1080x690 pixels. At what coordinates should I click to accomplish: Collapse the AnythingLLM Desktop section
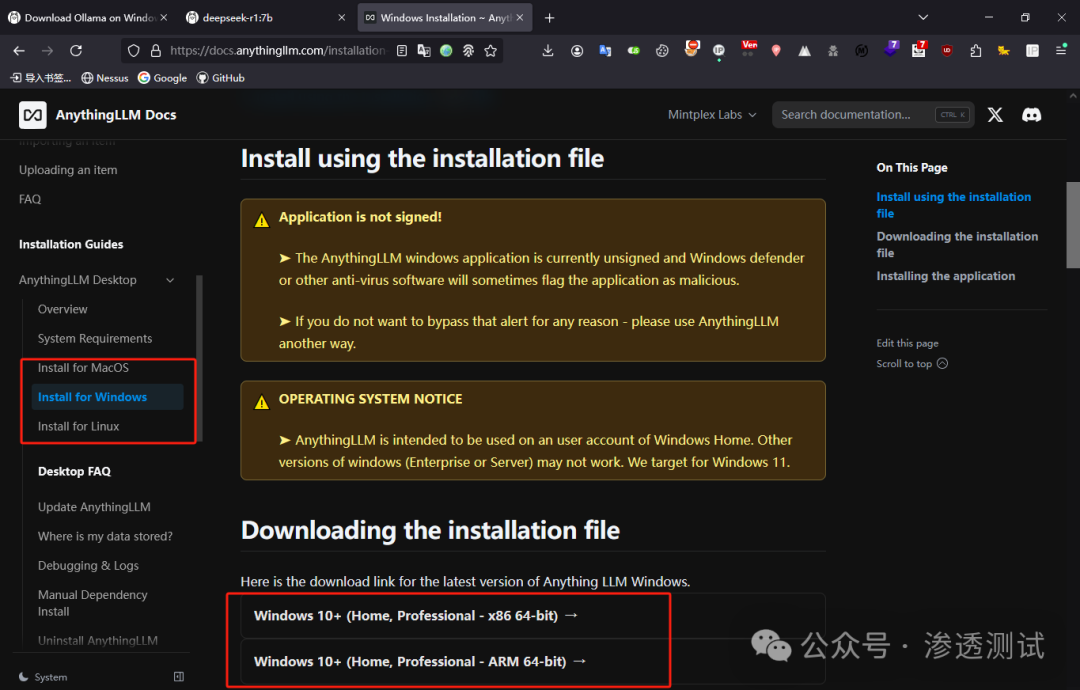coord(170,280)
